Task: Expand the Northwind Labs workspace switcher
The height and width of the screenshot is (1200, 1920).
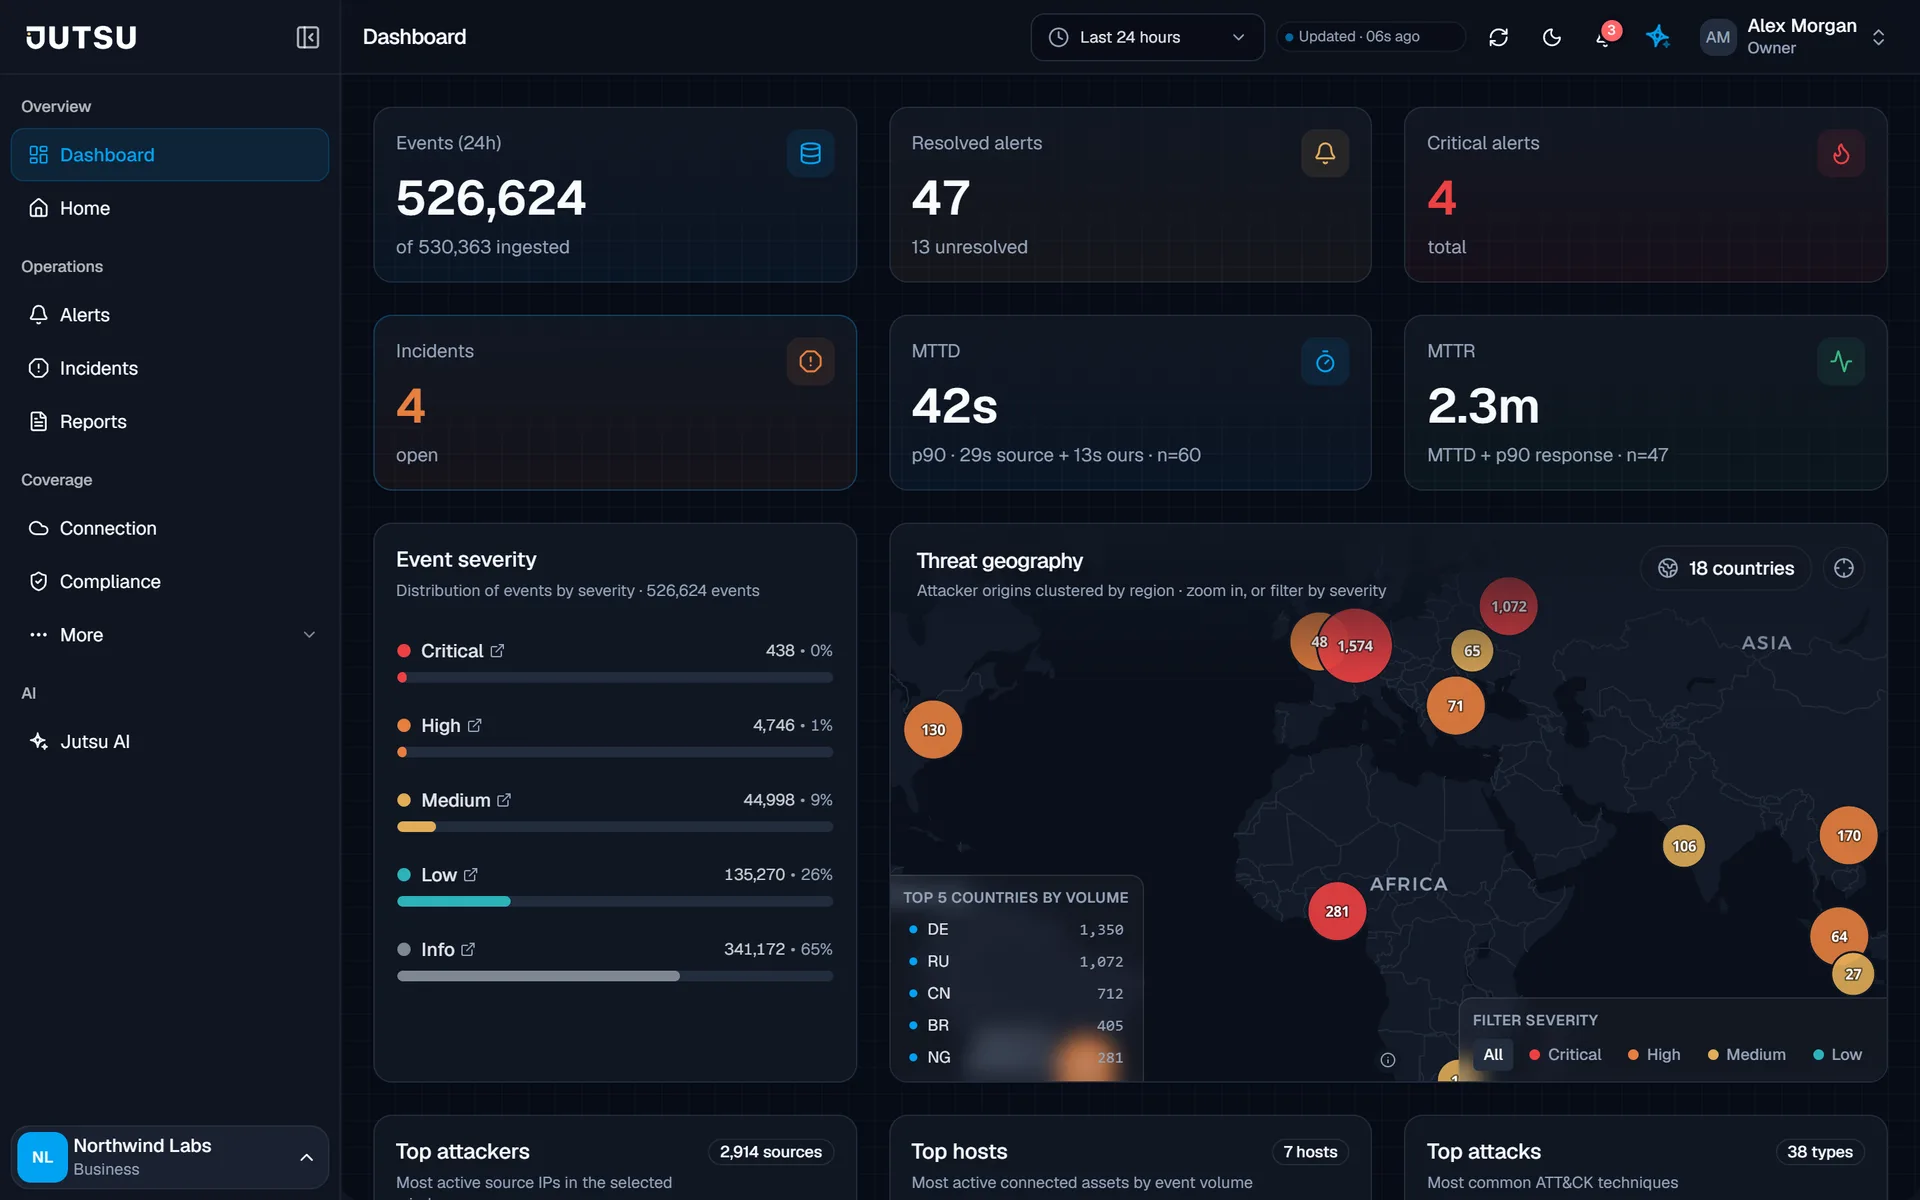Action: click(x=170, y=1157)
